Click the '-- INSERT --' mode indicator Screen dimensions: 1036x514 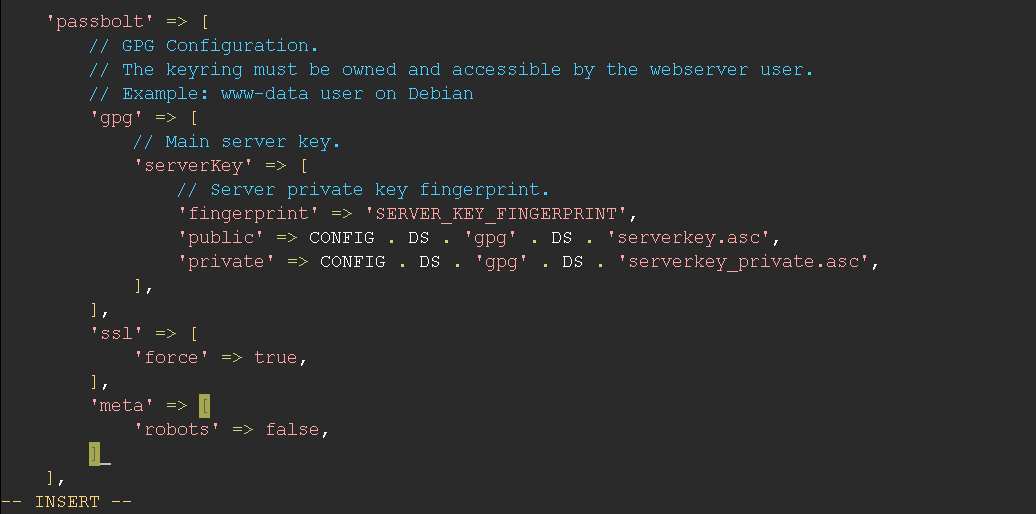coord(67,502)
